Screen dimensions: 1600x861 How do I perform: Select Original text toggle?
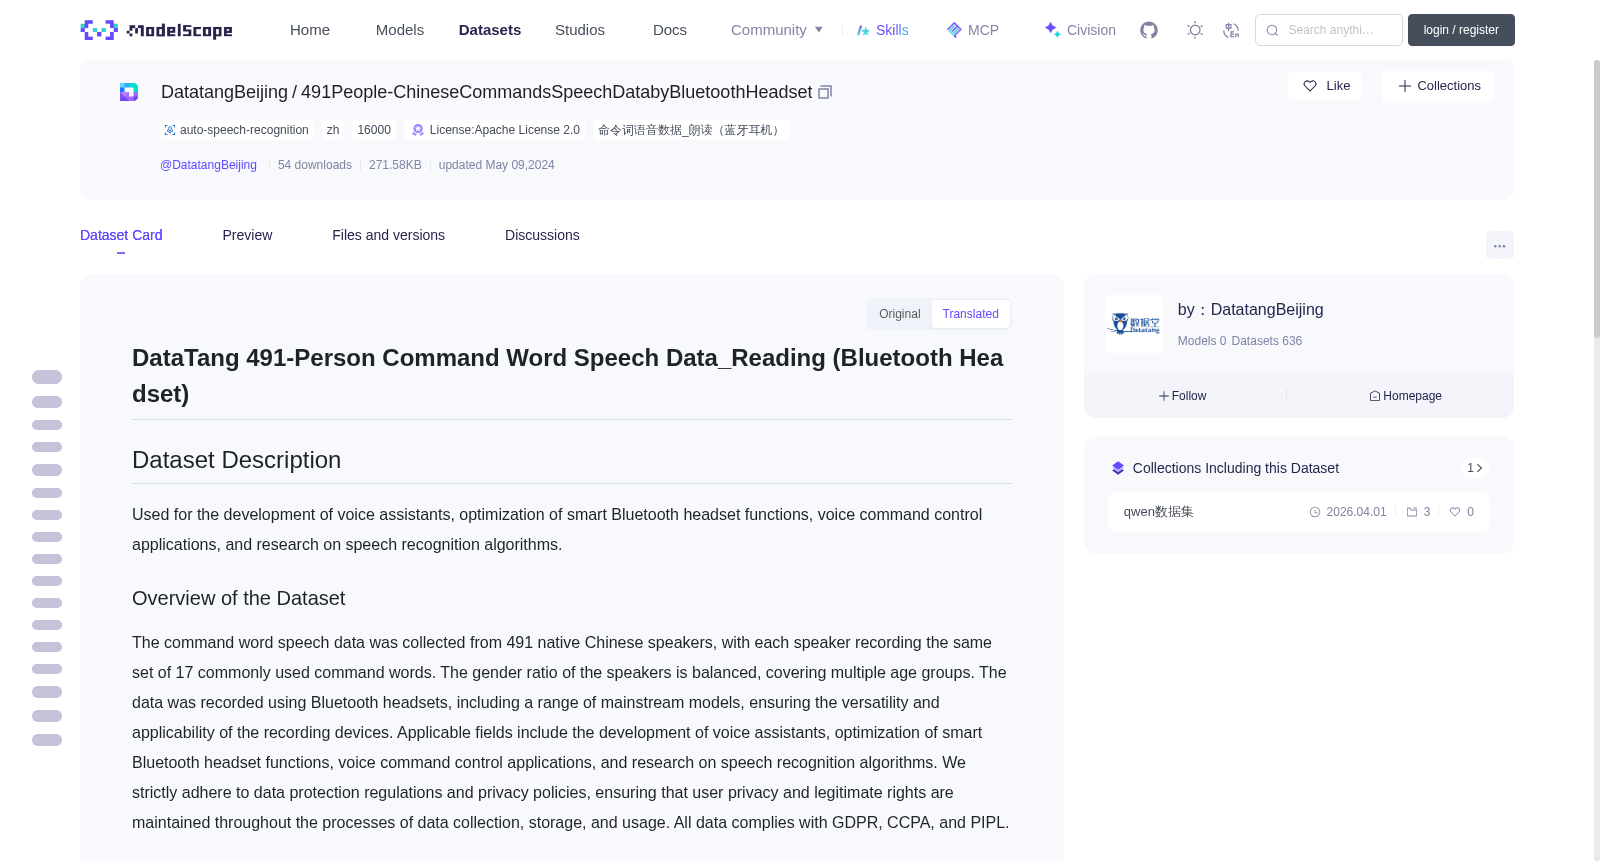(900, 314)
